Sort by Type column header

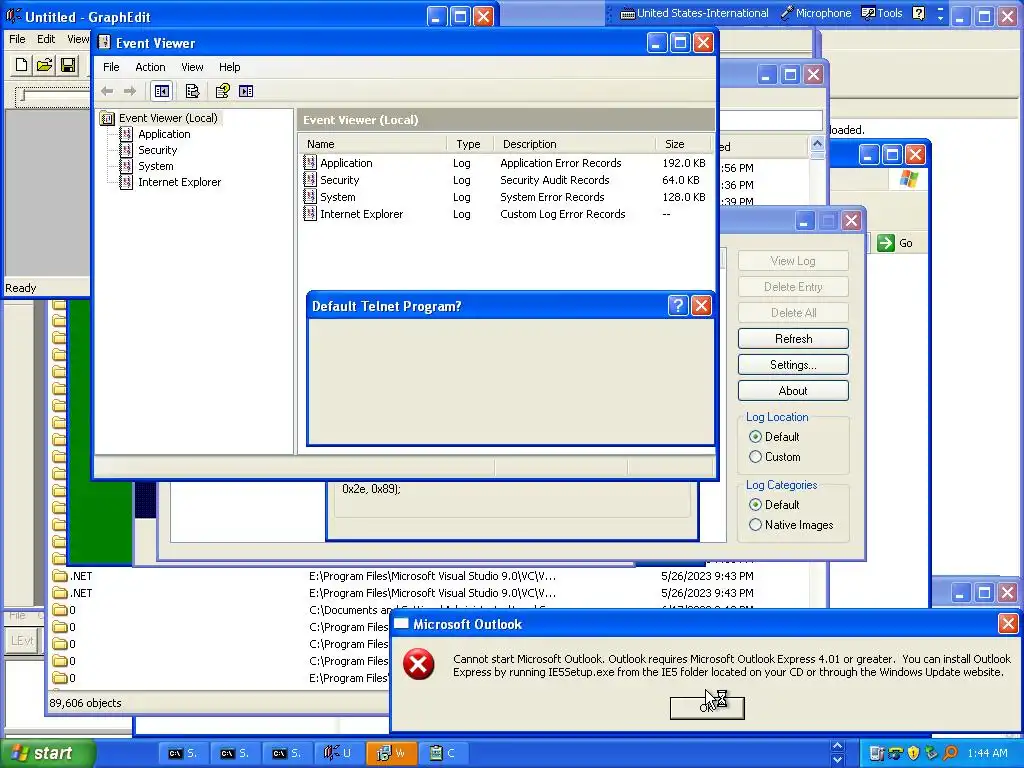click(x=470, y=144)
